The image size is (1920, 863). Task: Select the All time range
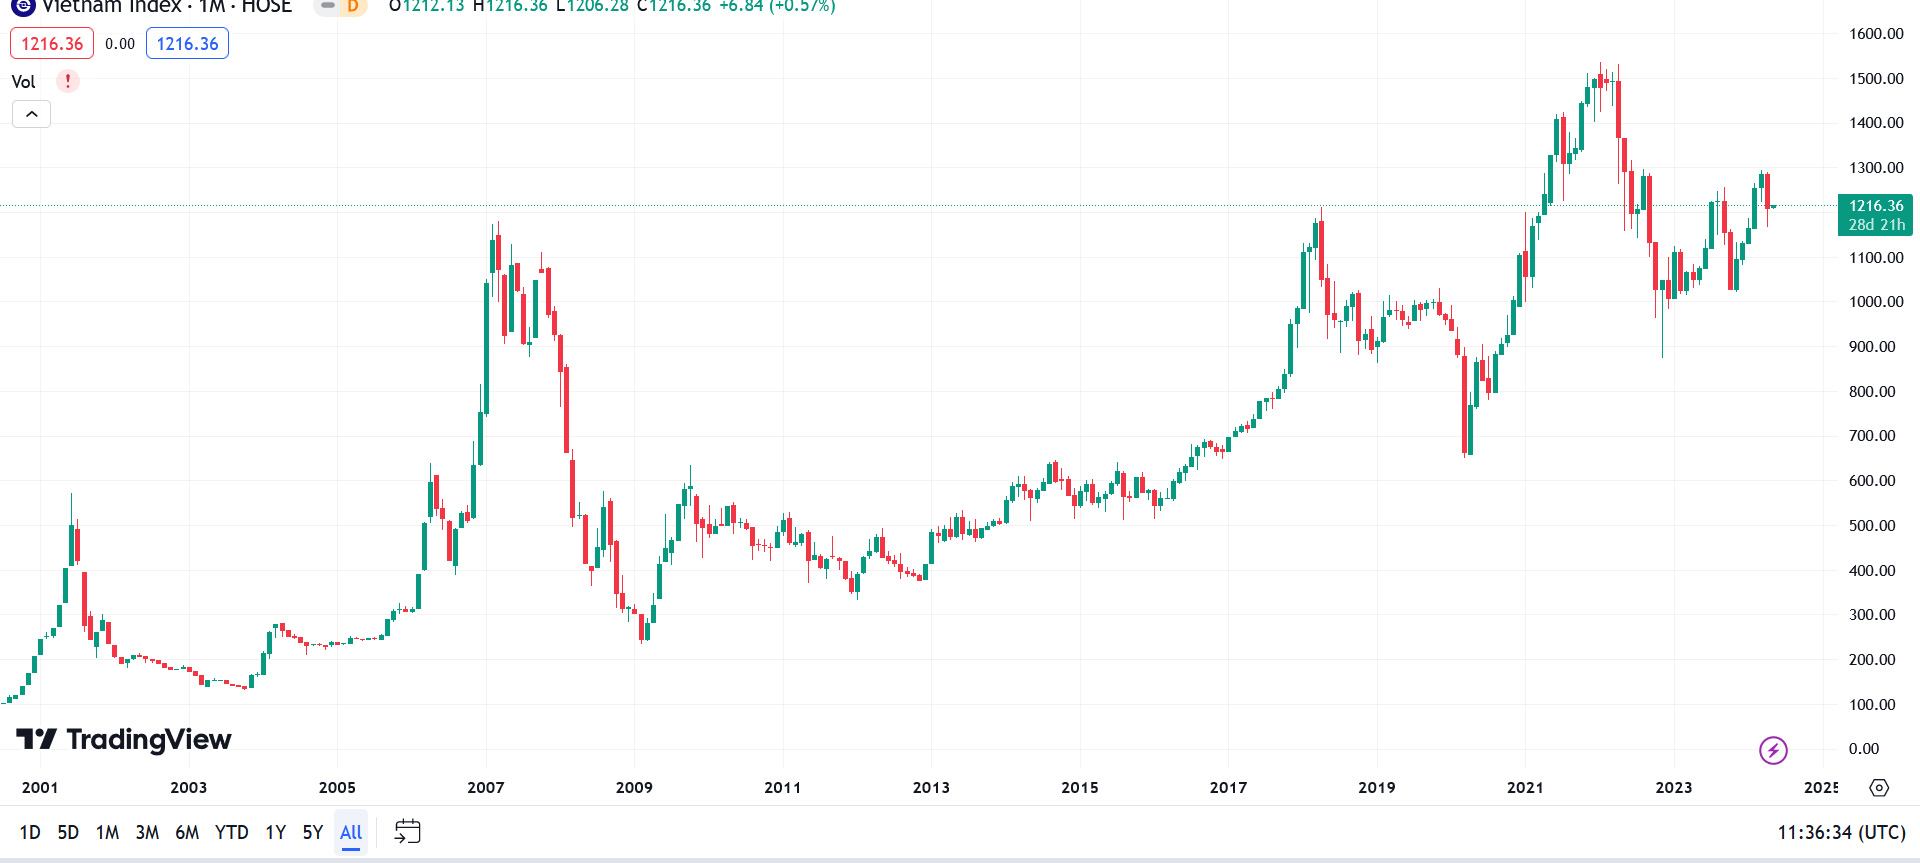(x=351, y=832)
